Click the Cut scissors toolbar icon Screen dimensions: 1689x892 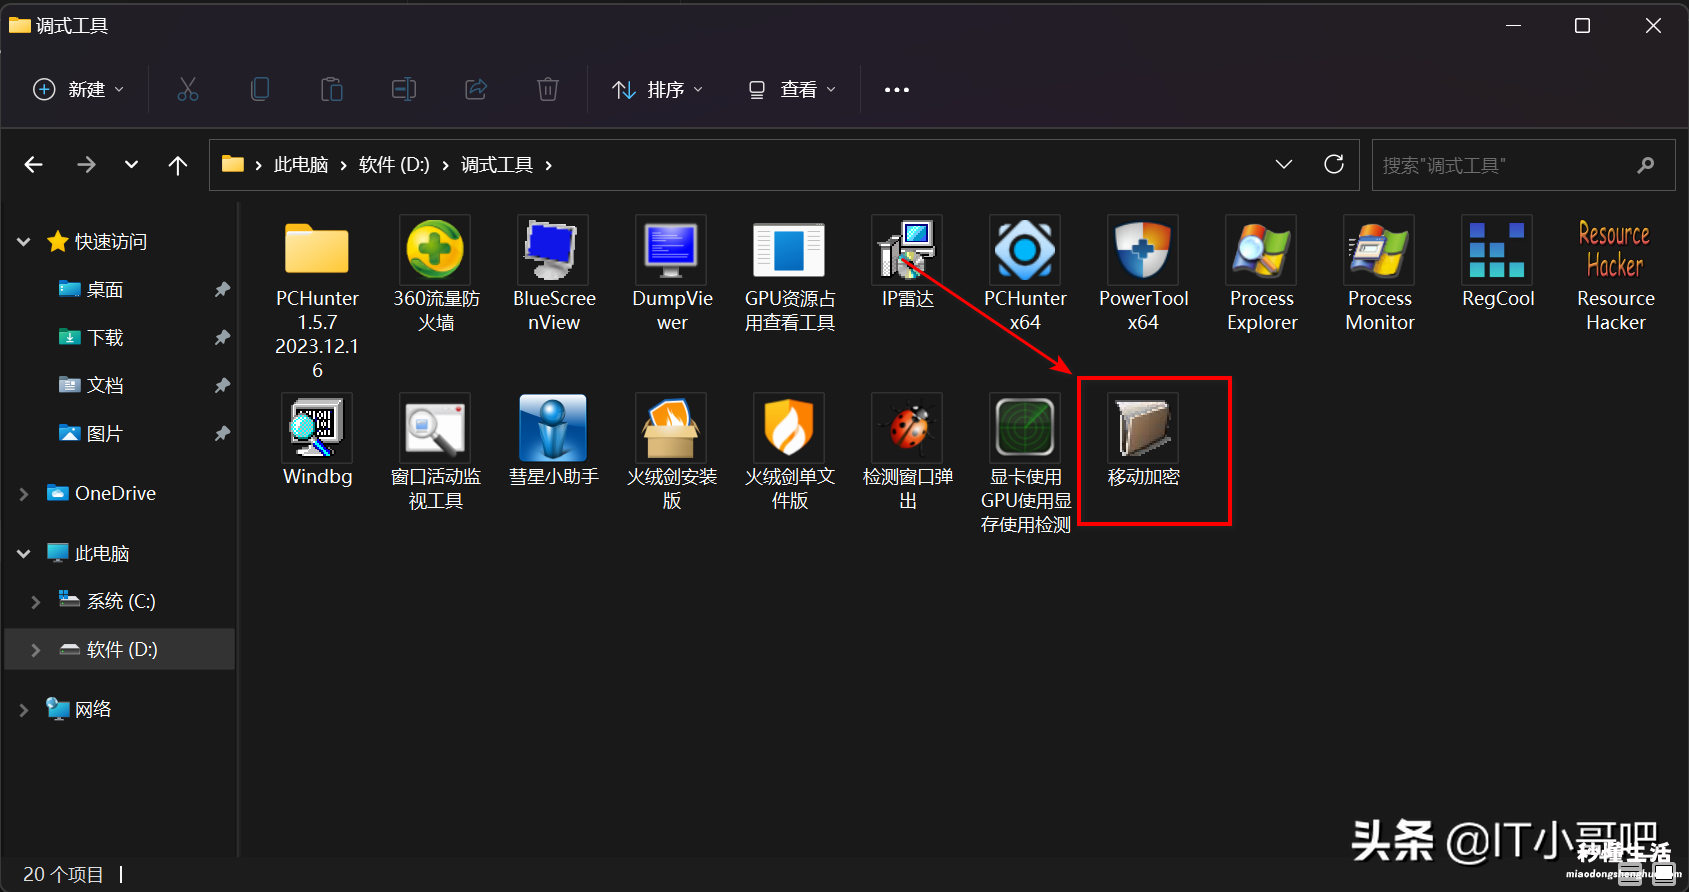(188, 90)
